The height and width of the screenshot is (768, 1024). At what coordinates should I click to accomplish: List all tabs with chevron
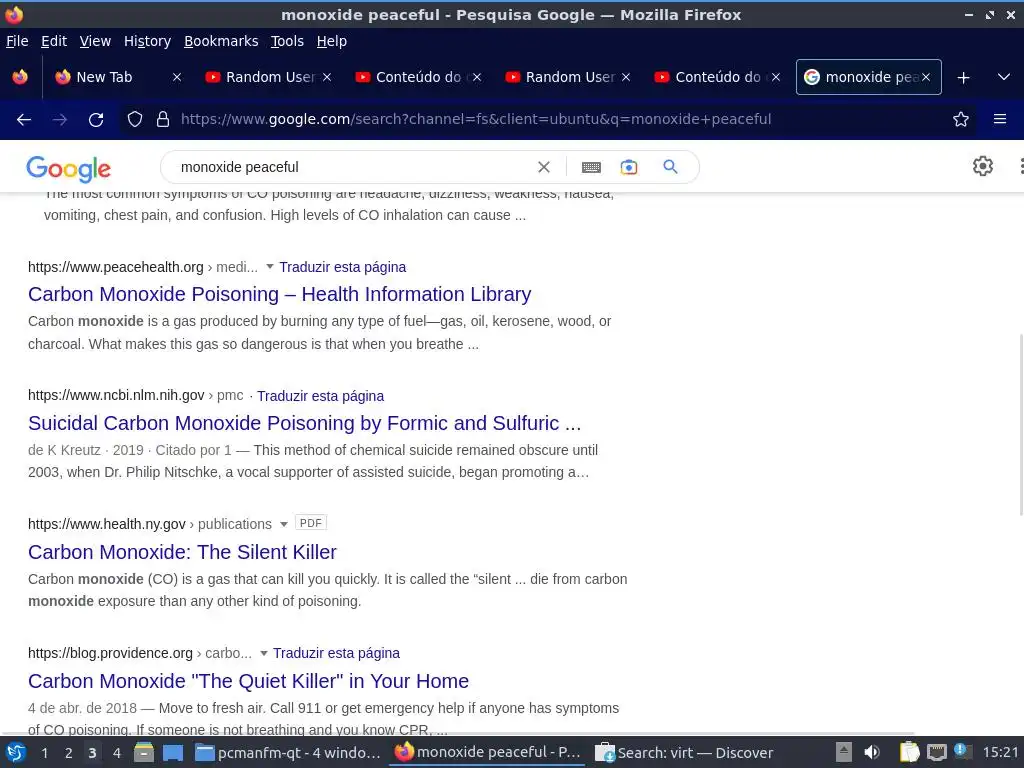(x=1004, y=77)
